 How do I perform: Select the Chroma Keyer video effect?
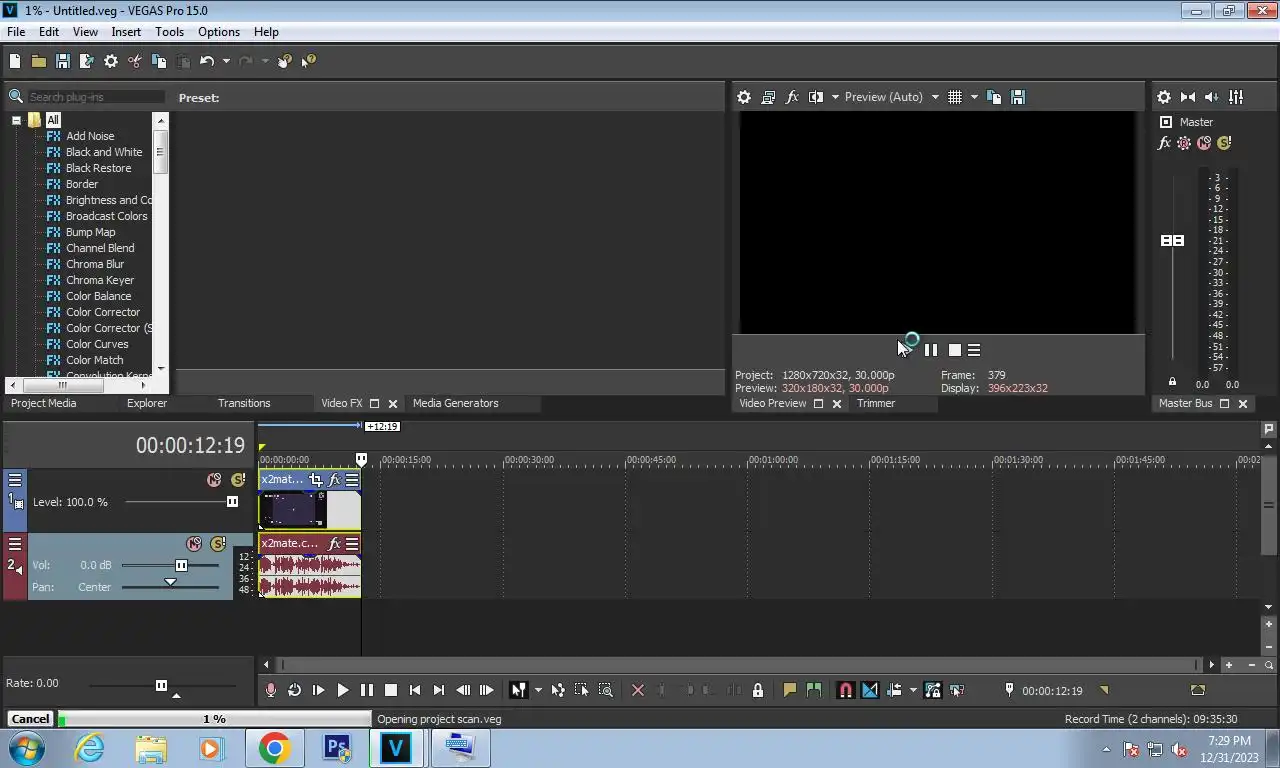click(x=99, y=280)
